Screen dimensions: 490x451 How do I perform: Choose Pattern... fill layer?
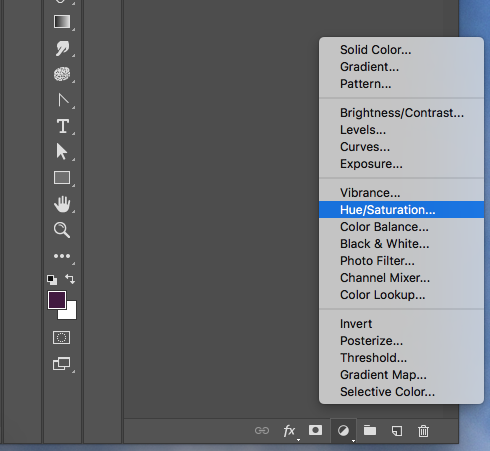pyautogui.click(x=401, y=84)
